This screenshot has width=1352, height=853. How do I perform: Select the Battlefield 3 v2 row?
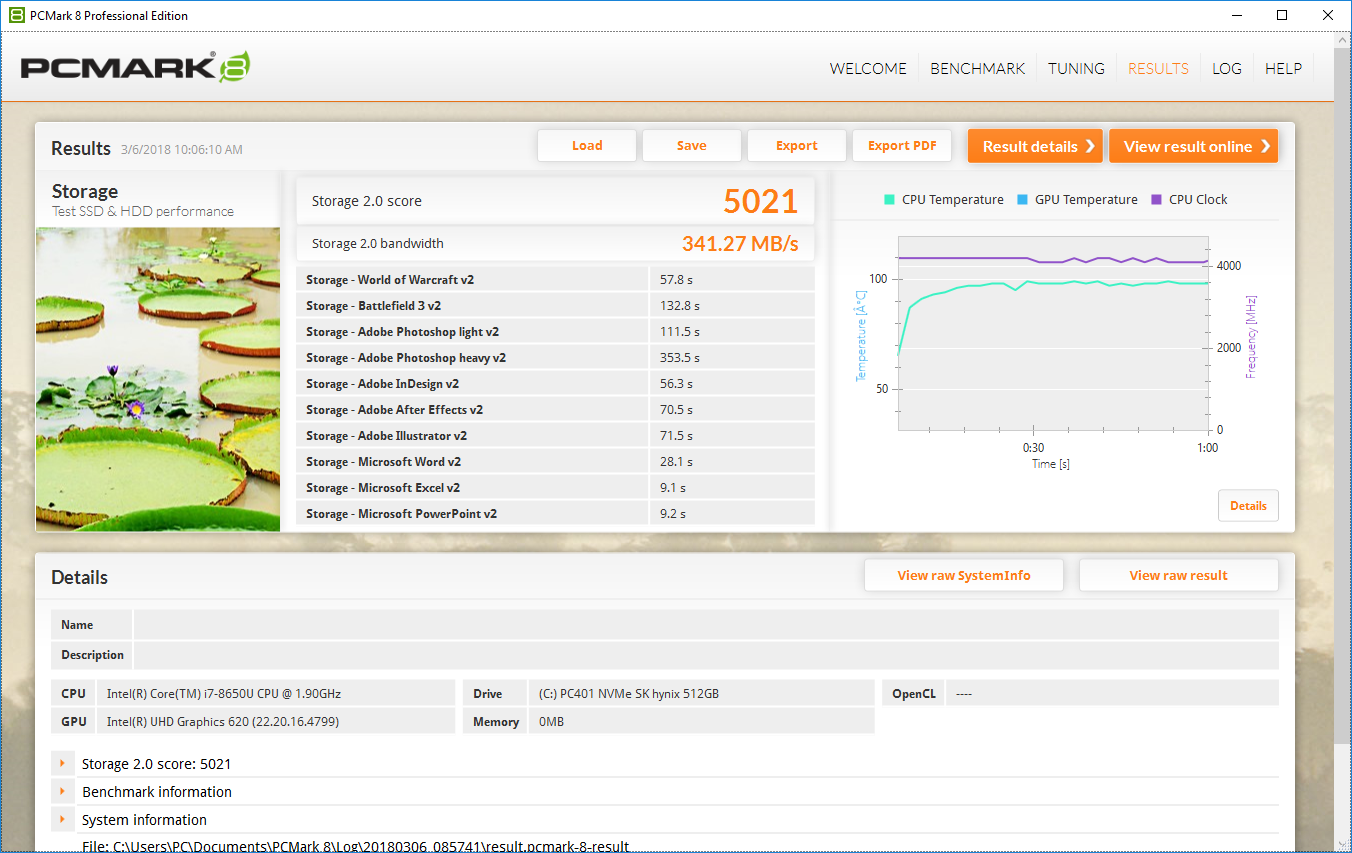pos(555,305)
